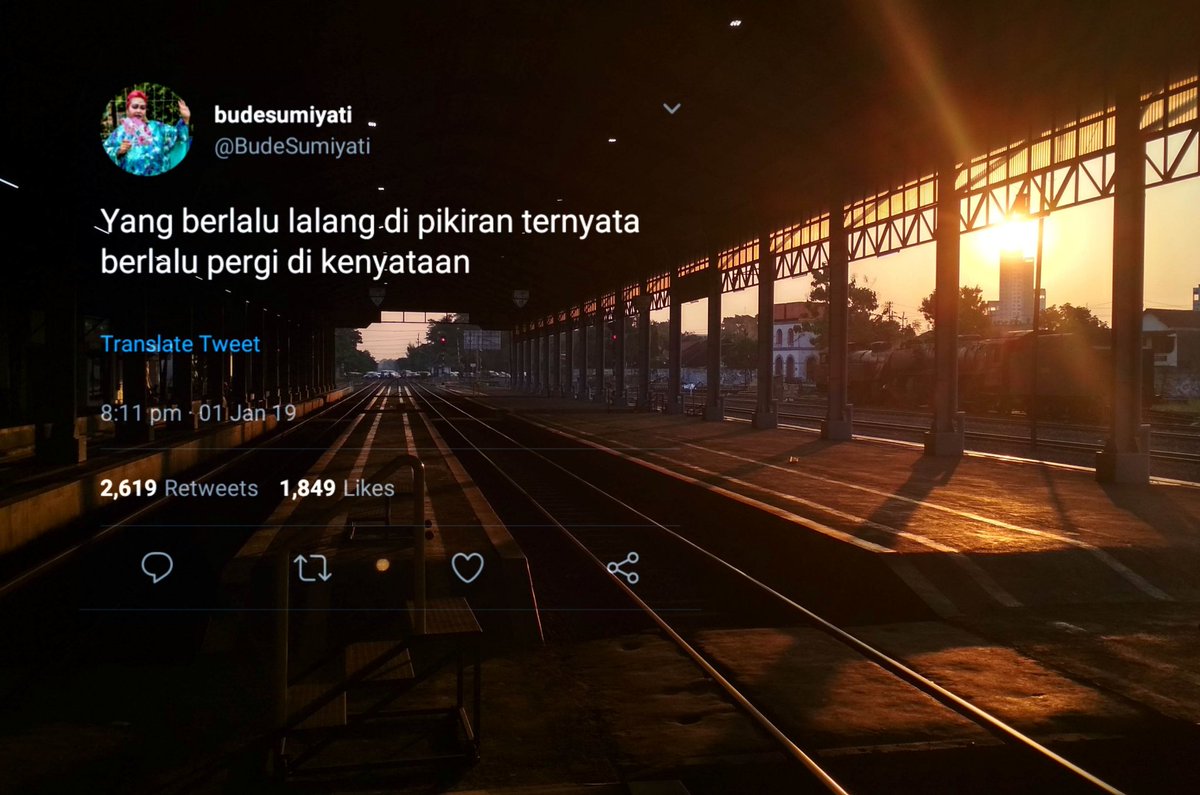Open the budesumiyati display name
Viewport: 1200px width, 795px height.
tap(283, 115)
